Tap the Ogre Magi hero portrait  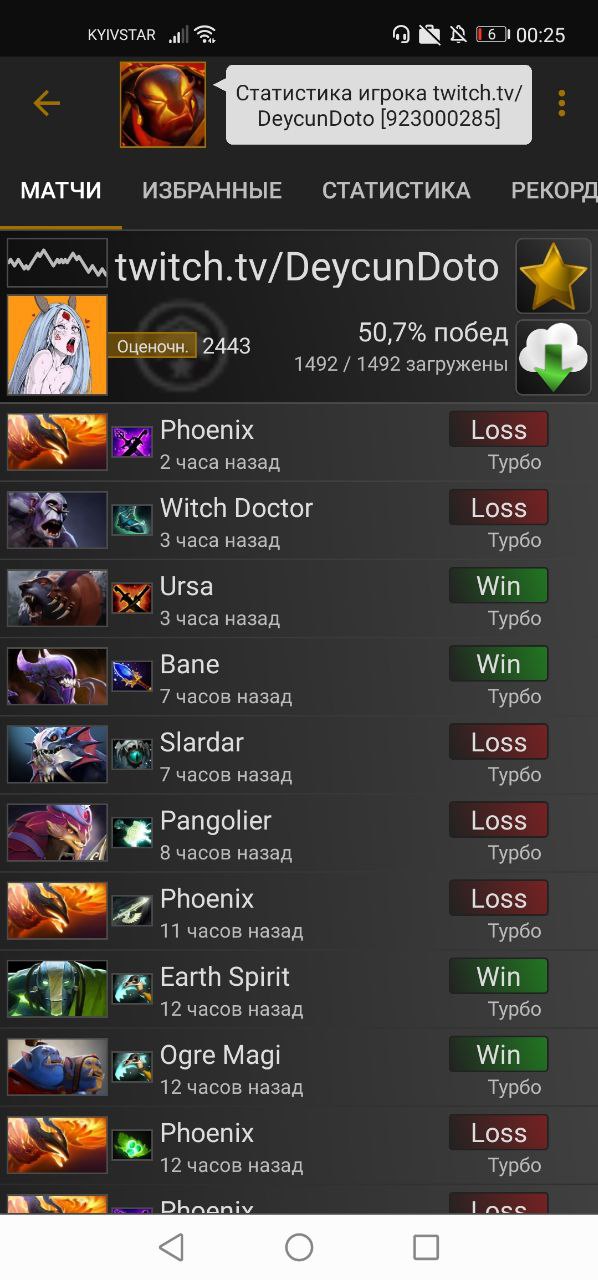coord(57,1067)
